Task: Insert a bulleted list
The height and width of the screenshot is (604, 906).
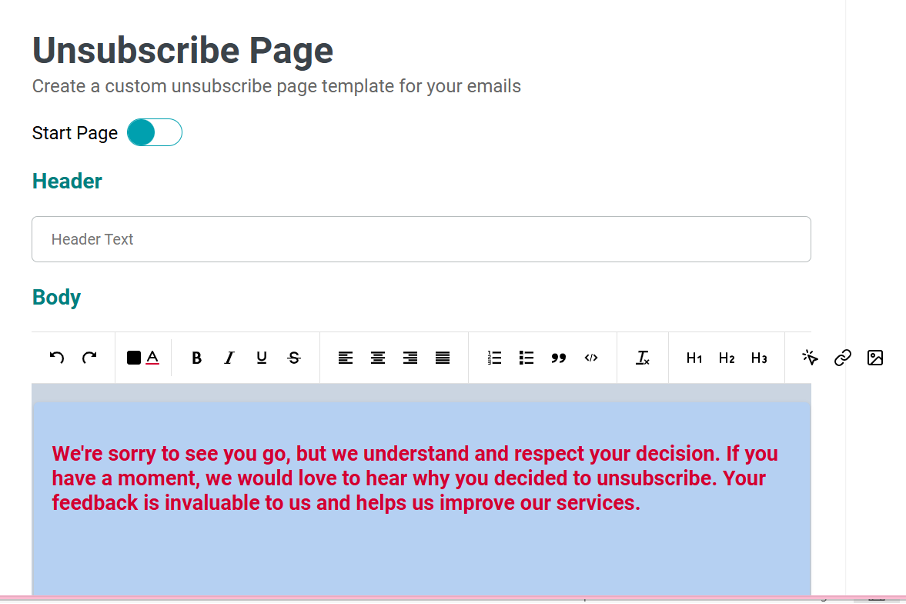Action: click(526, 358)
